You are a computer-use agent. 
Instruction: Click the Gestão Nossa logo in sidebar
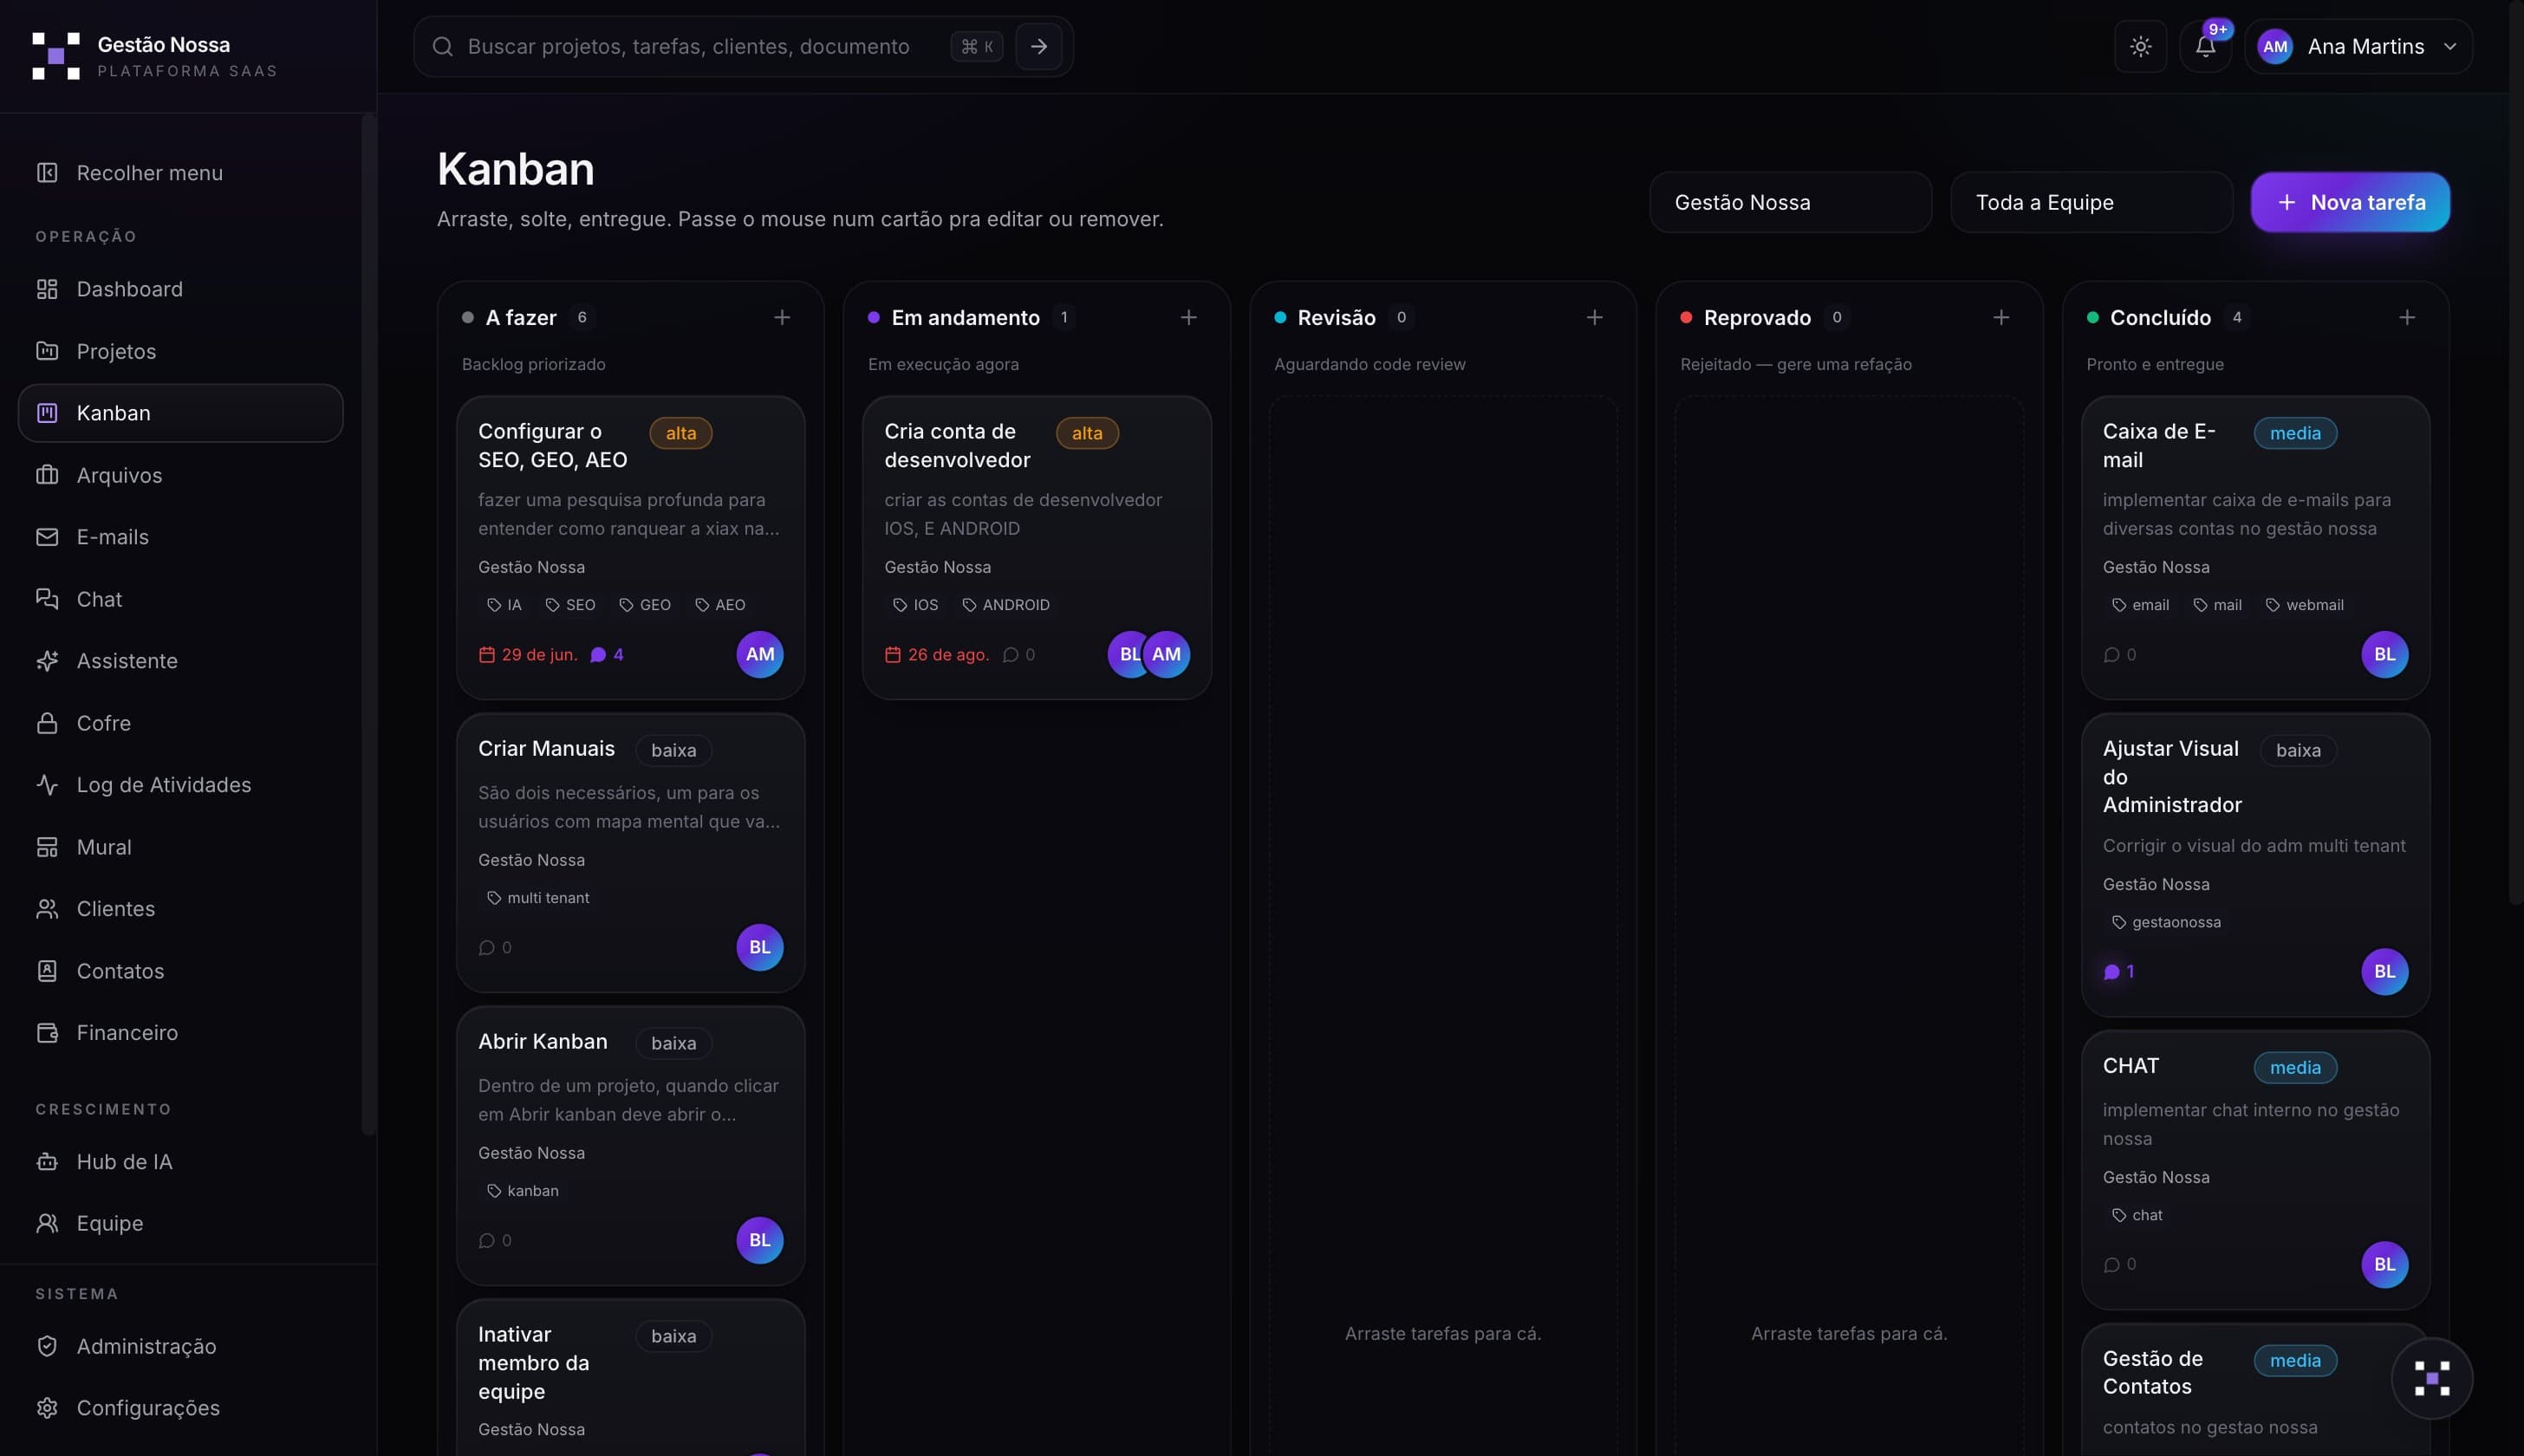pyautogui.click(x=56, y=56)
